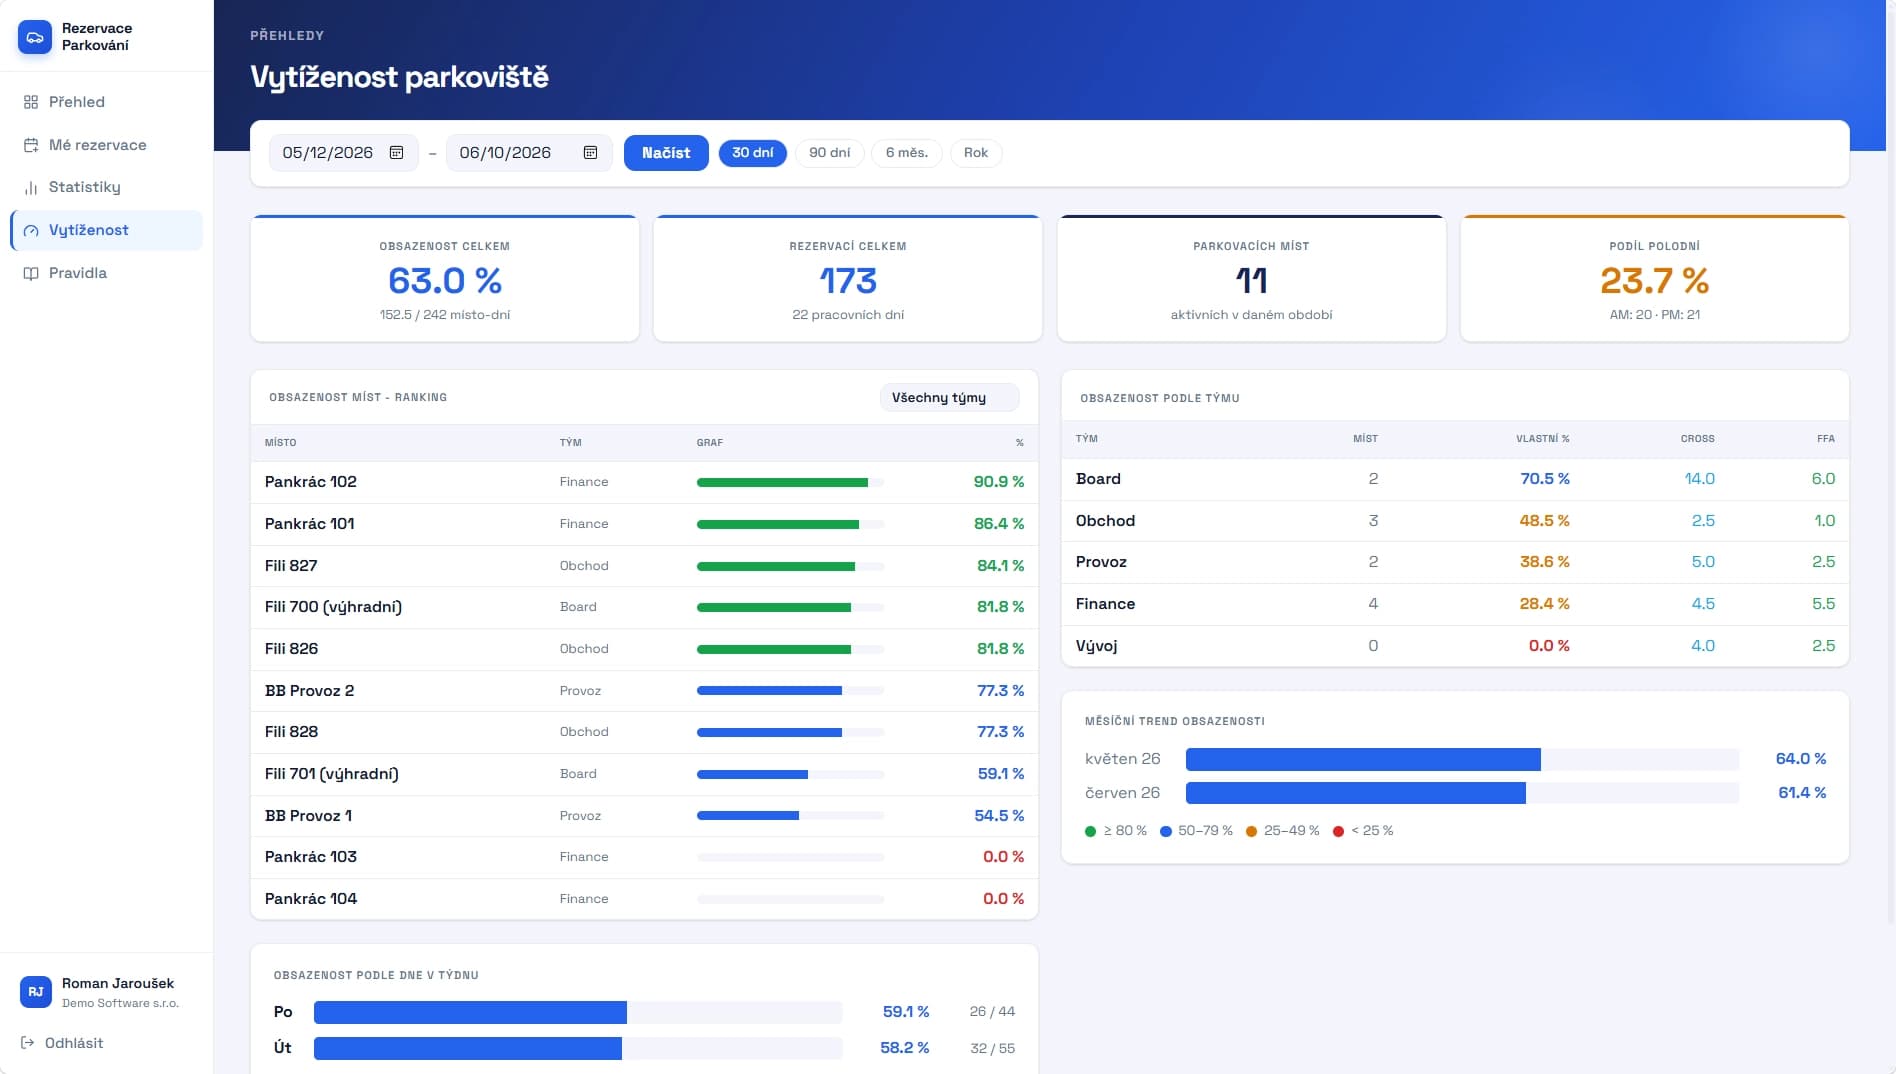Click the Statistiky bar chart icon
Screen dimensions: 1896x1074
click(31, 187)
